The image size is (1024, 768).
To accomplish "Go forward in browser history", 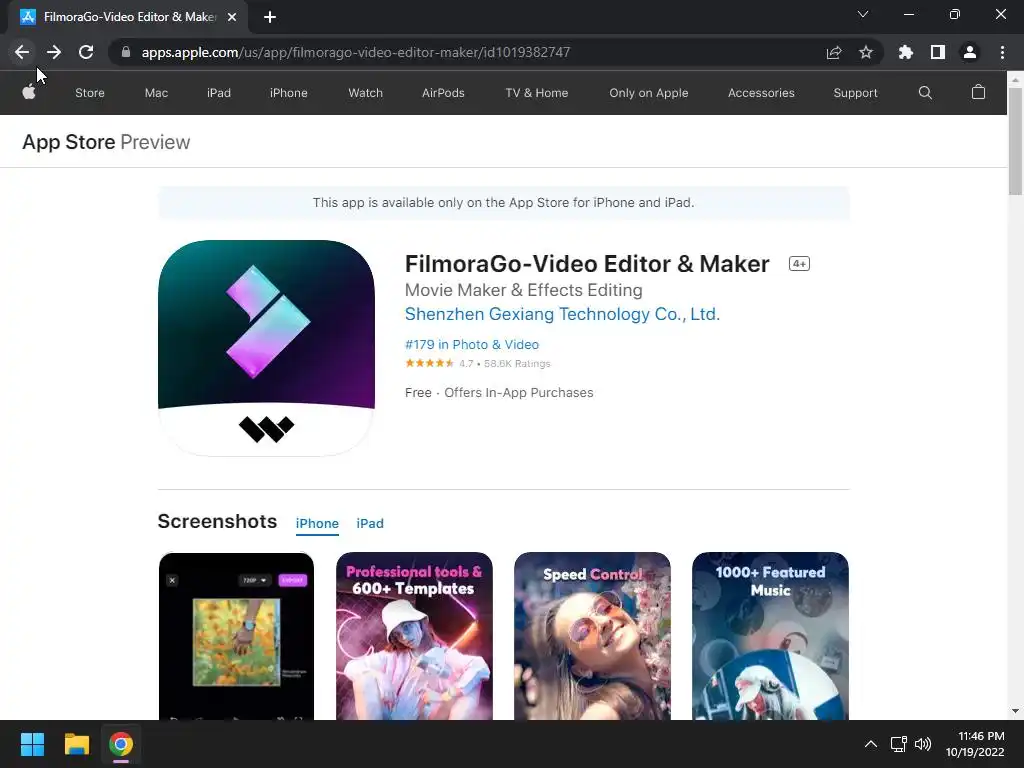I will pyautogui.click(x=54, y=52).
